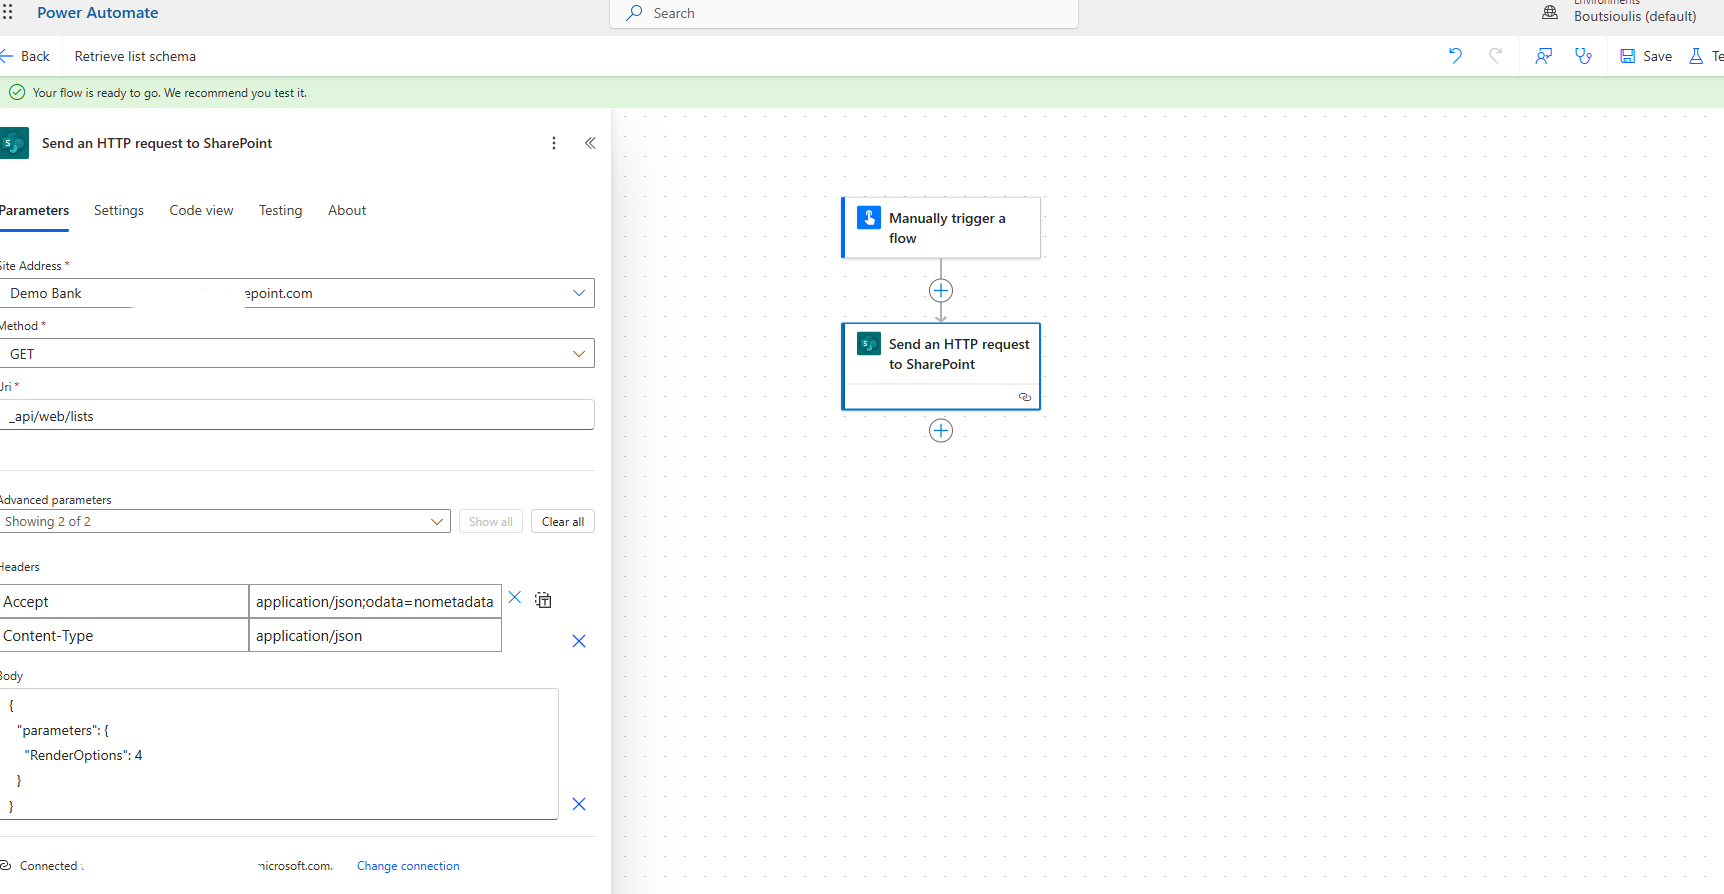This screenshot has width=1724, height=894.
Task: Remove the Body parameter
Action: click(578, 804)
